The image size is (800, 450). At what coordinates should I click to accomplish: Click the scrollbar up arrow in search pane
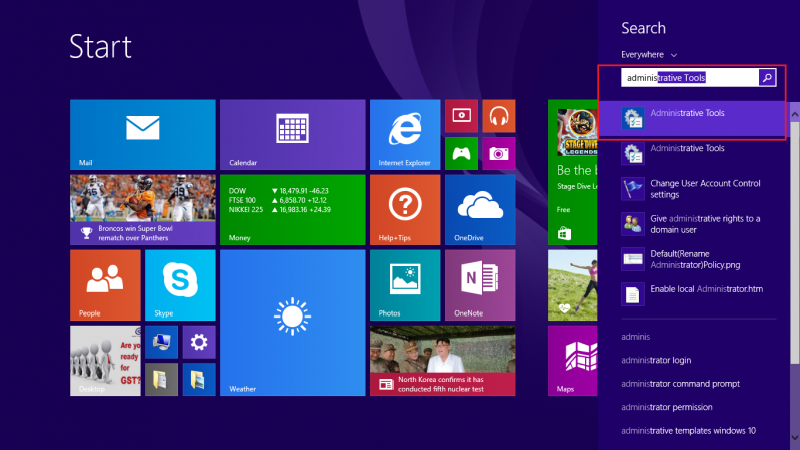click(794, 115)
